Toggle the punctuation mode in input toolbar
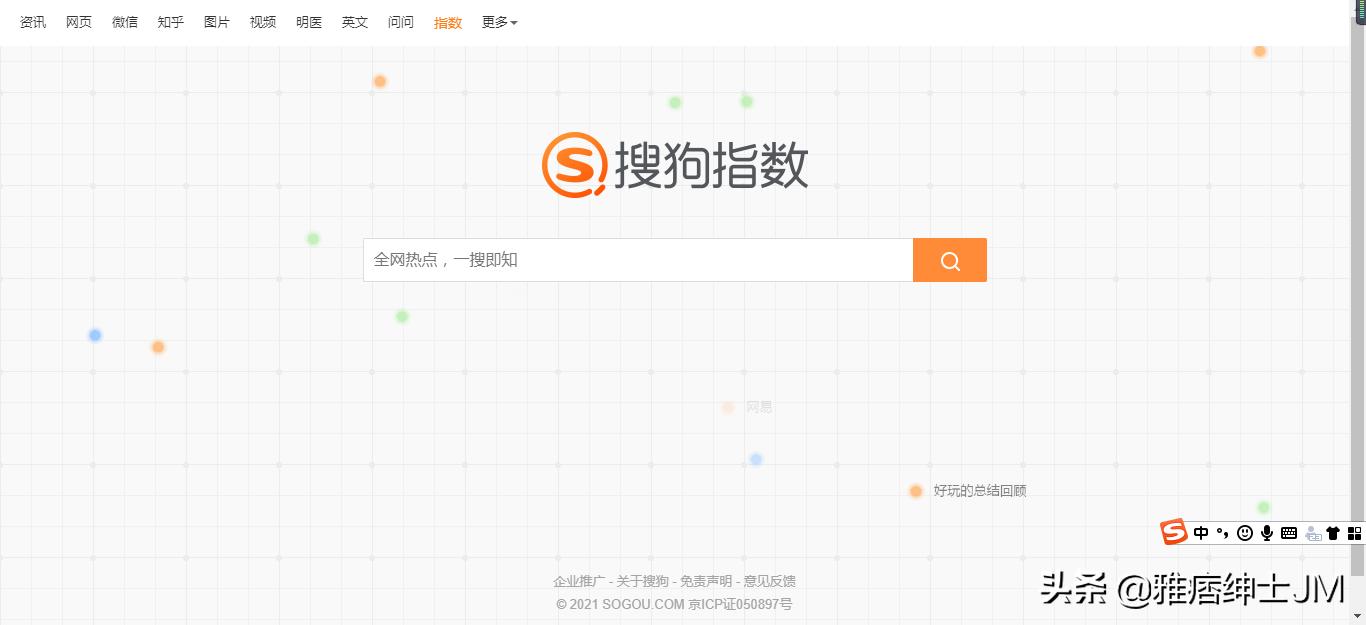Image resolution: width=1366 pixels, height=625 pixels. point(1222,533)
